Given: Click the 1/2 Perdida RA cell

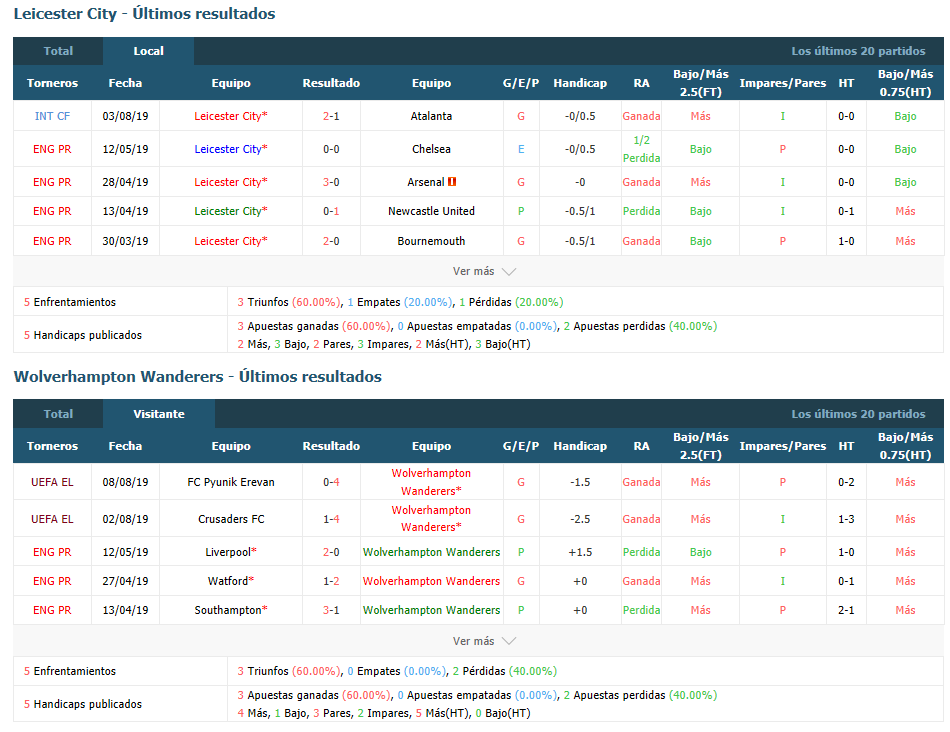Looking at the screenshot, I should coord(641,149).
